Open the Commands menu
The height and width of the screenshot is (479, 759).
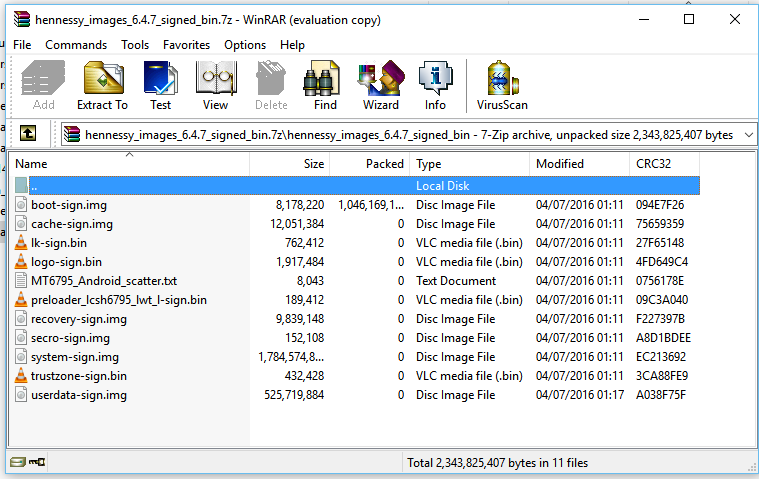pyautogui.click(x=76, y=45)
